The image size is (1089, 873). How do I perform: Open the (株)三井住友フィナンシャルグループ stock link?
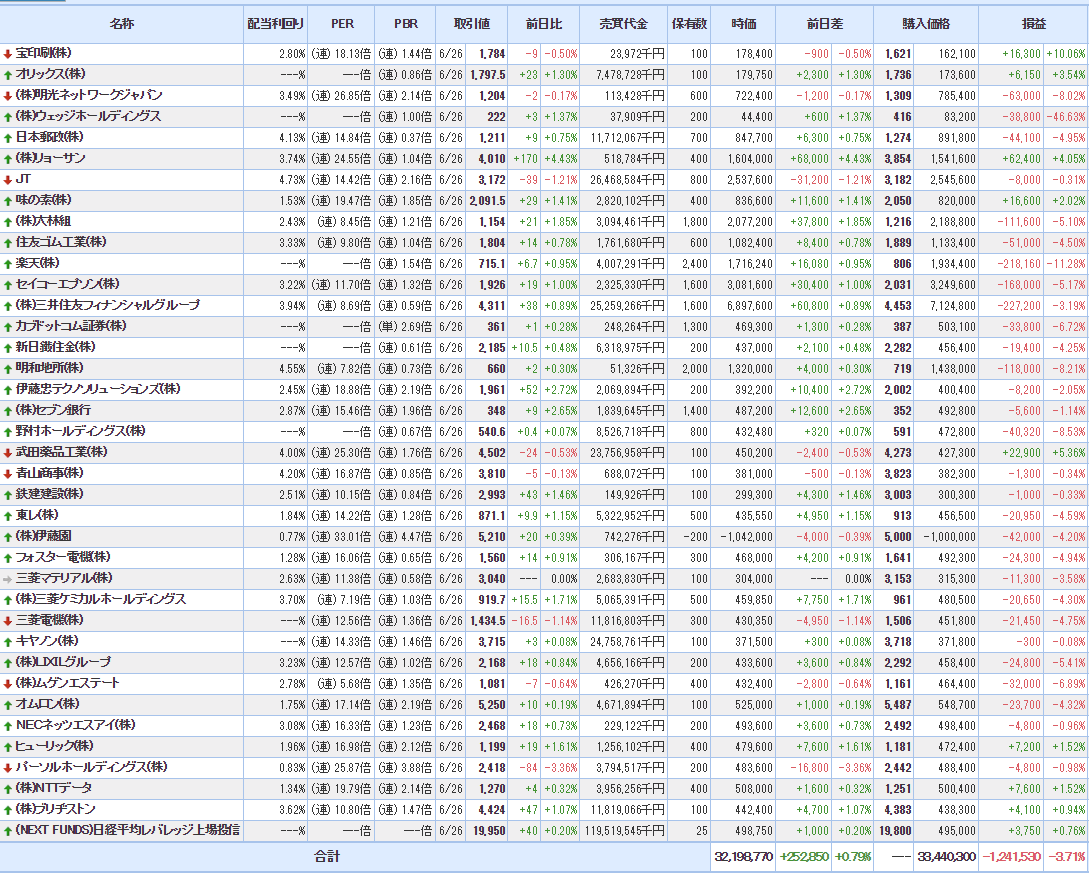coord(108,305)
